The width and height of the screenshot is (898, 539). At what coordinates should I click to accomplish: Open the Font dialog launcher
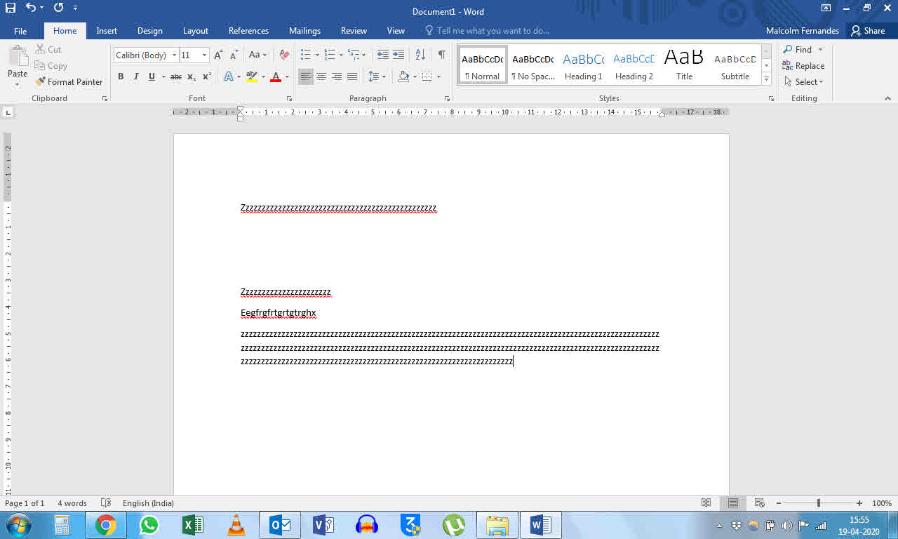[289, 99]
